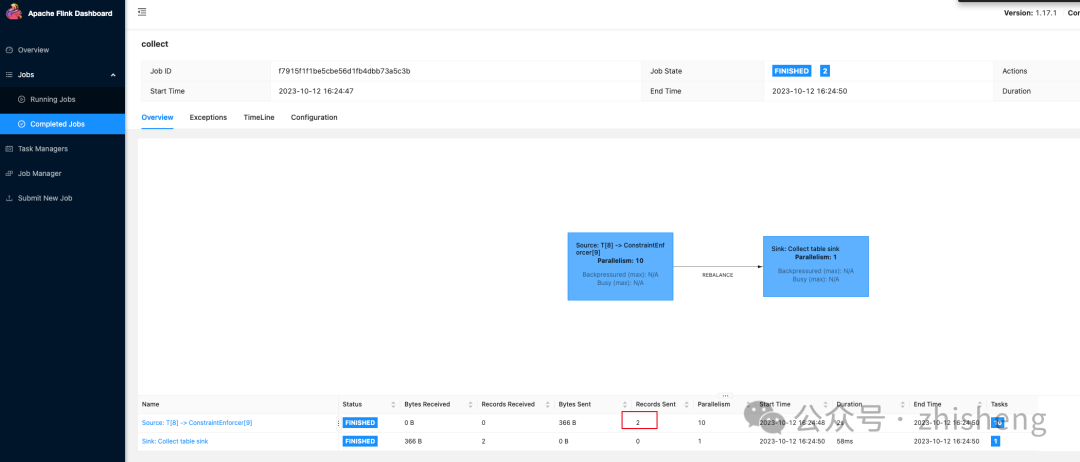The image size is (1080, 462).
Task: Sort table by Records Sent
Action: tap(689, 404)
